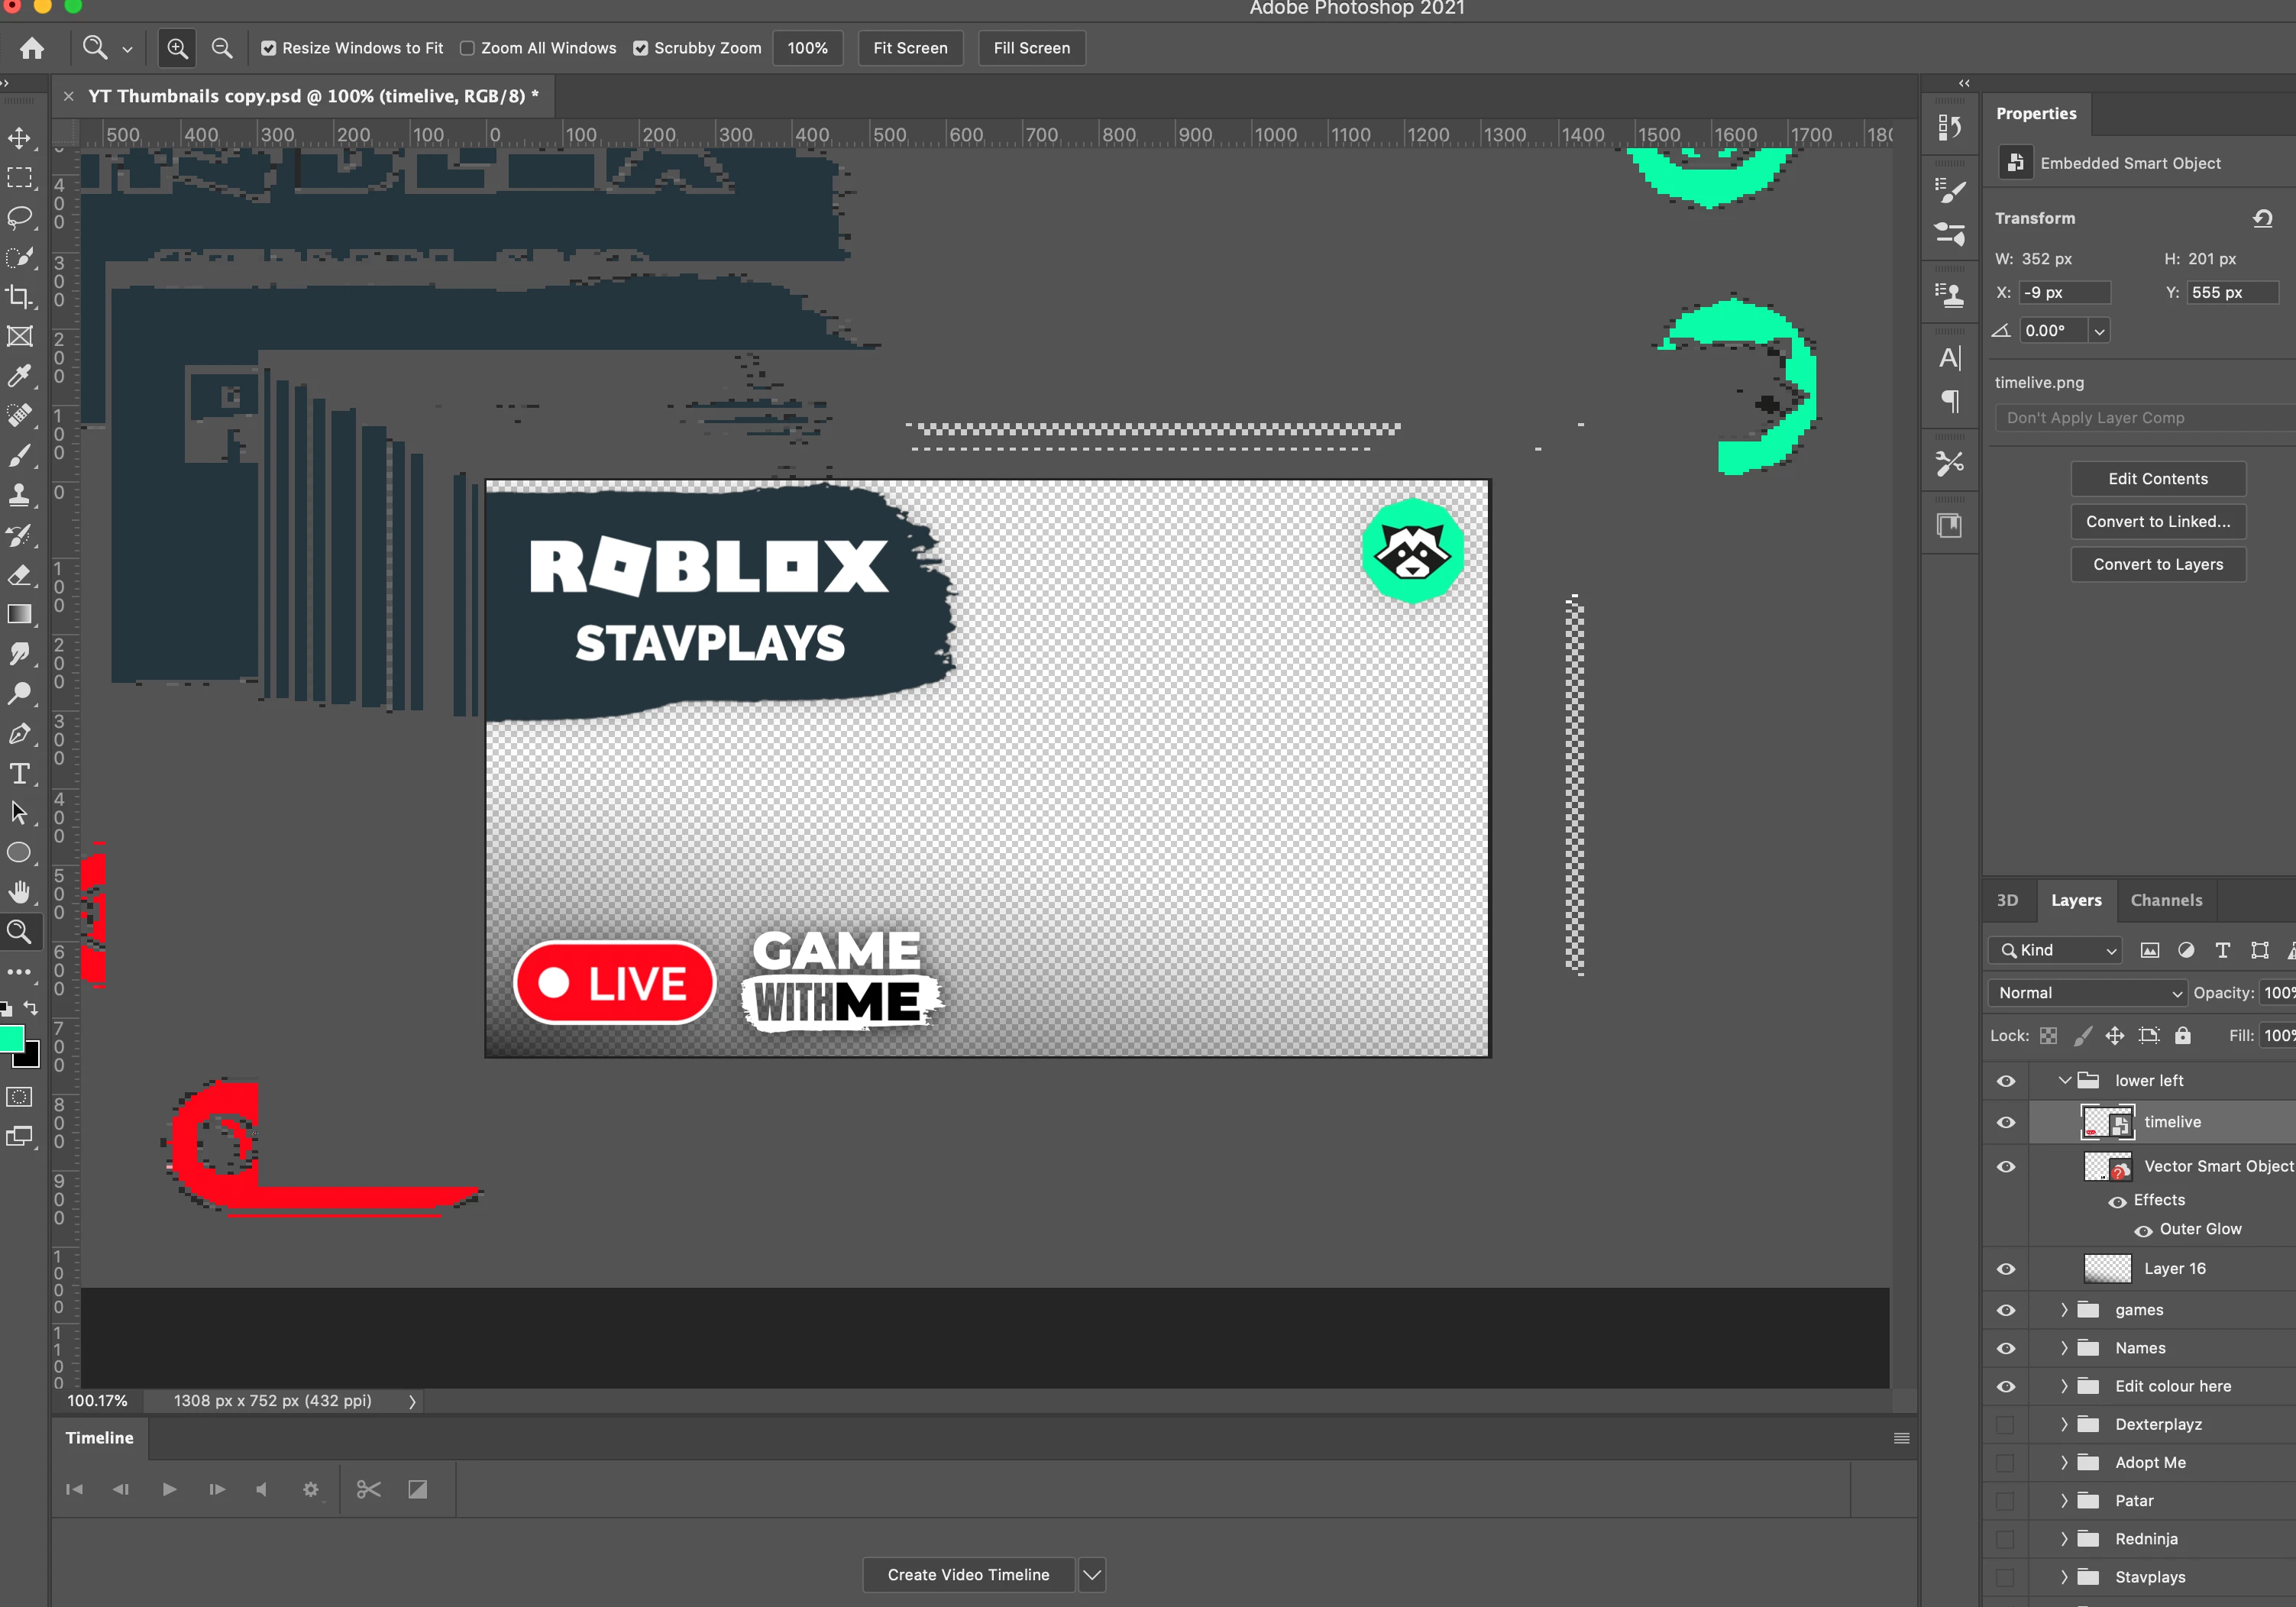Open the Normal blend mode dropdown

click(2087, 993)
